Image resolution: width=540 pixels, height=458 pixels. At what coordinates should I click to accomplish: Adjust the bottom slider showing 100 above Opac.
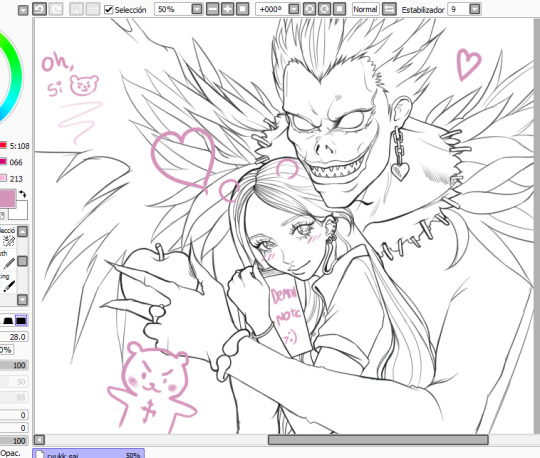tap(14, 441)
